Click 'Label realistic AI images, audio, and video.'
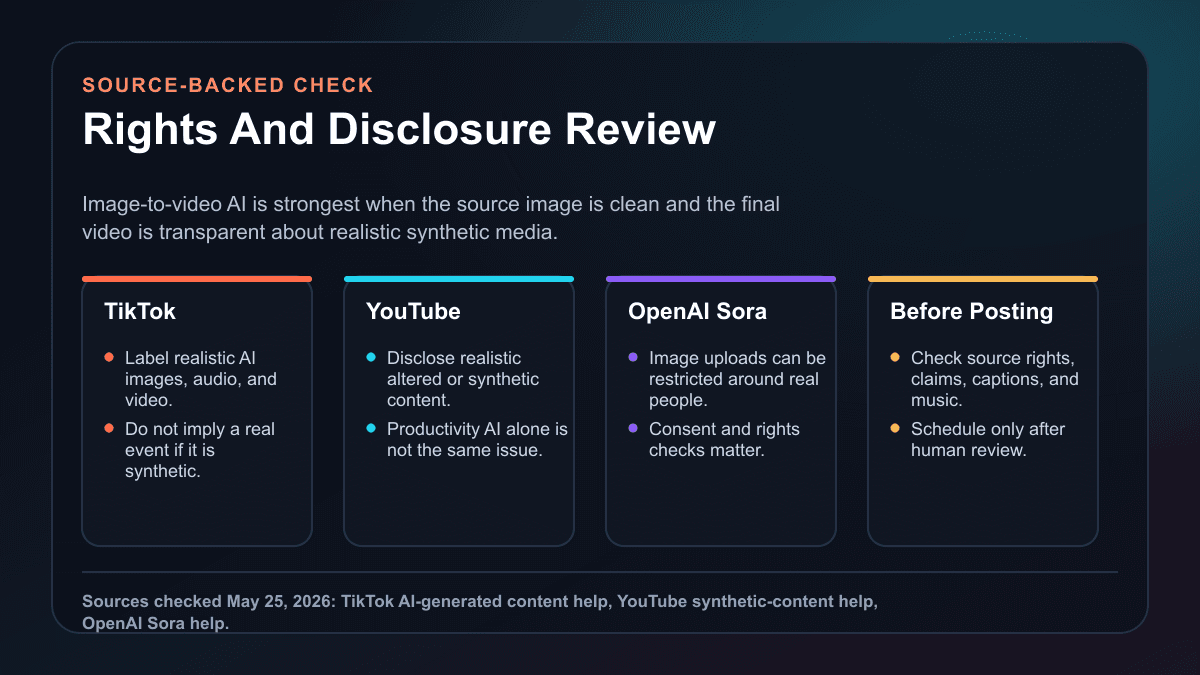Viewport: 1200px width, 675px height. click(200, 379)
